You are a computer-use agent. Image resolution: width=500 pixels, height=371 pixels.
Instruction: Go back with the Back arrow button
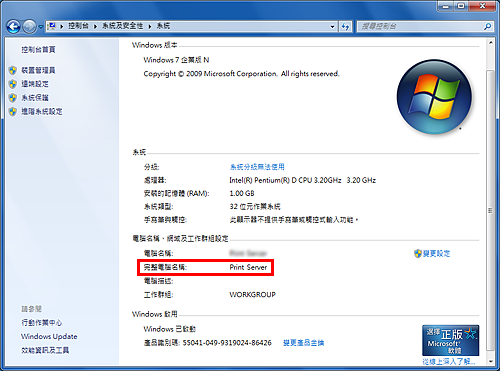[13, 26]
